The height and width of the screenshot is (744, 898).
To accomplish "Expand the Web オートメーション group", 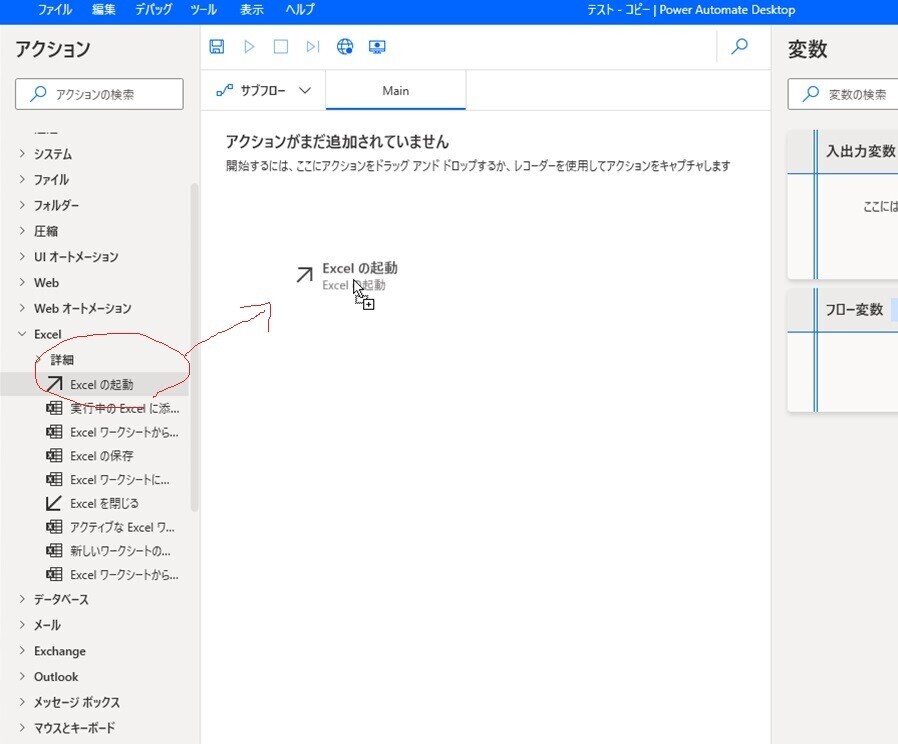I will tap(22, 308).
